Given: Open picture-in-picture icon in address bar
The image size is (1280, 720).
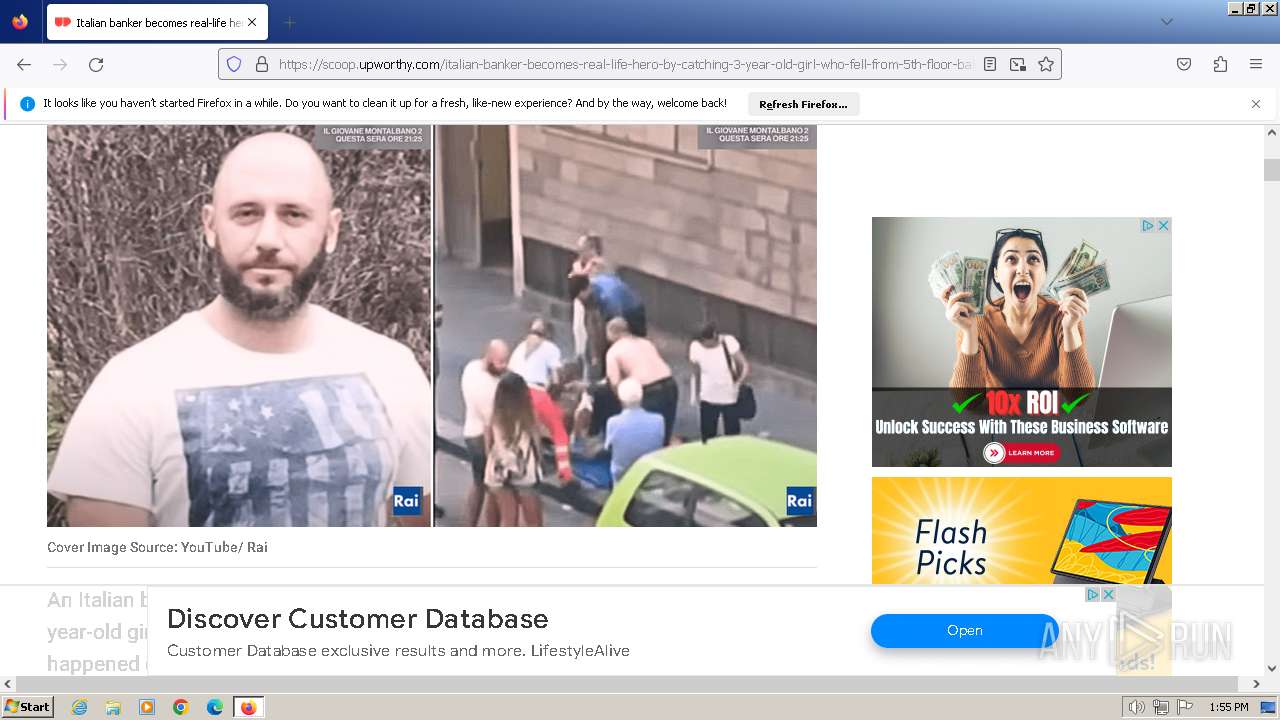Looking at the screenshot, I should [x=1018, y=64].
